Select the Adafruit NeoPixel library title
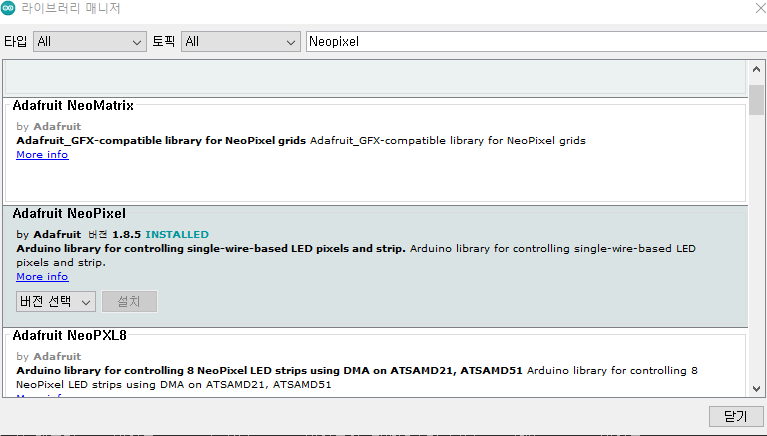The height and width of the screenshot is (436, 767). pos(69,213)
